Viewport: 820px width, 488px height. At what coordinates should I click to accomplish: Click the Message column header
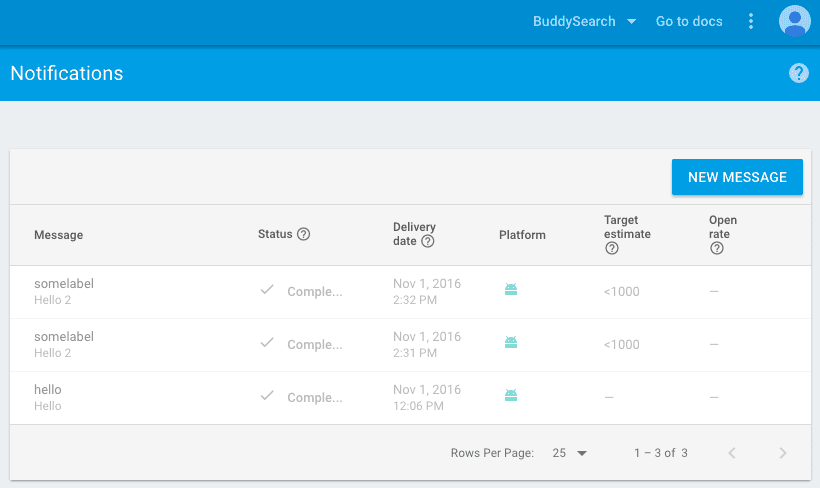[58, 235]
